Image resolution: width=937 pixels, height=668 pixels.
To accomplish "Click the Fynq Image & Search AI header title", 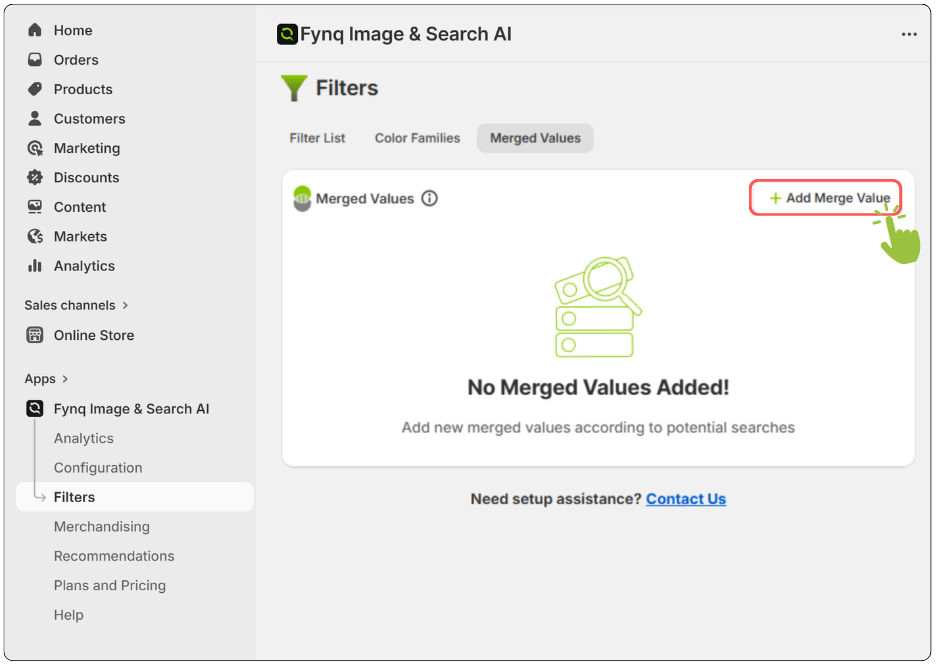I will coord(405,34).
